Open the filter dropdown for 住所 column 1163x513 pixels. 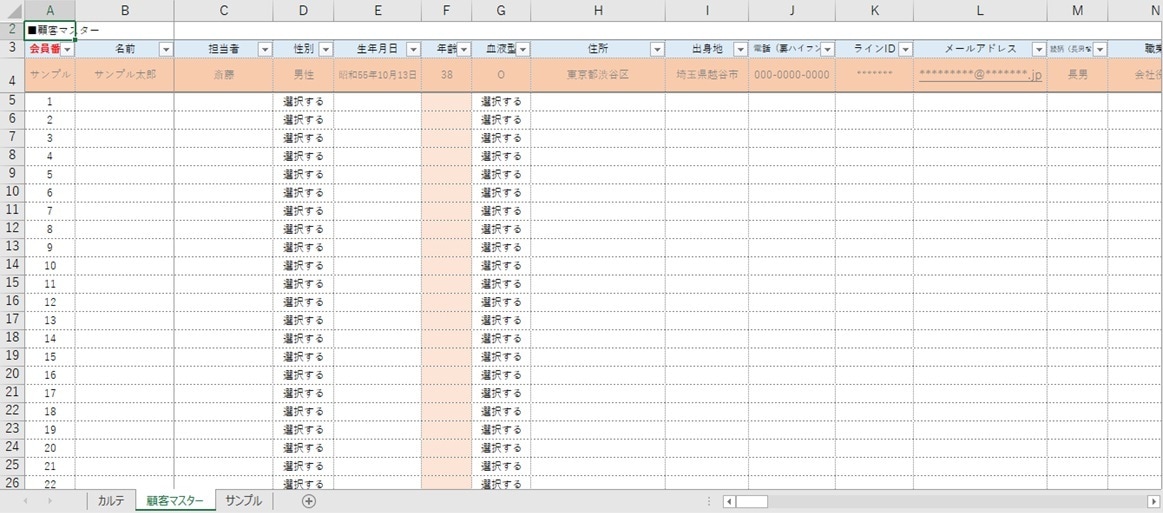point(657,49)
